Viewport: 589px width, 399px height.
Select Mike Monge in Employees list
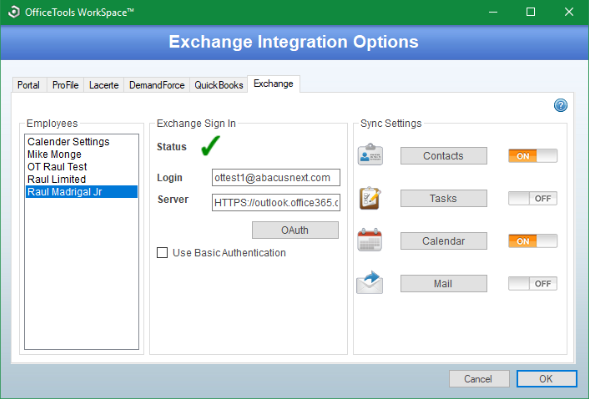(82, 154)
